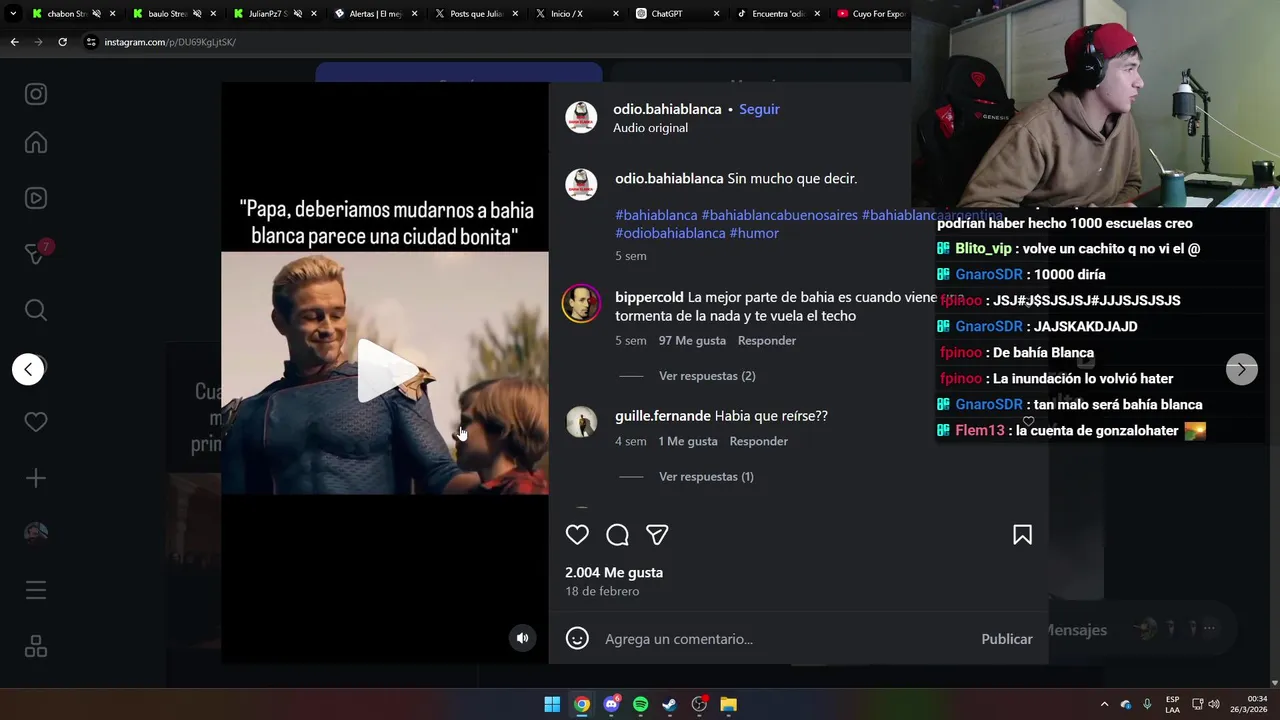Open odio.bahiablanca profile picture in header
The width and height of the screenshot is (1280, 720).
pos(581,117)
